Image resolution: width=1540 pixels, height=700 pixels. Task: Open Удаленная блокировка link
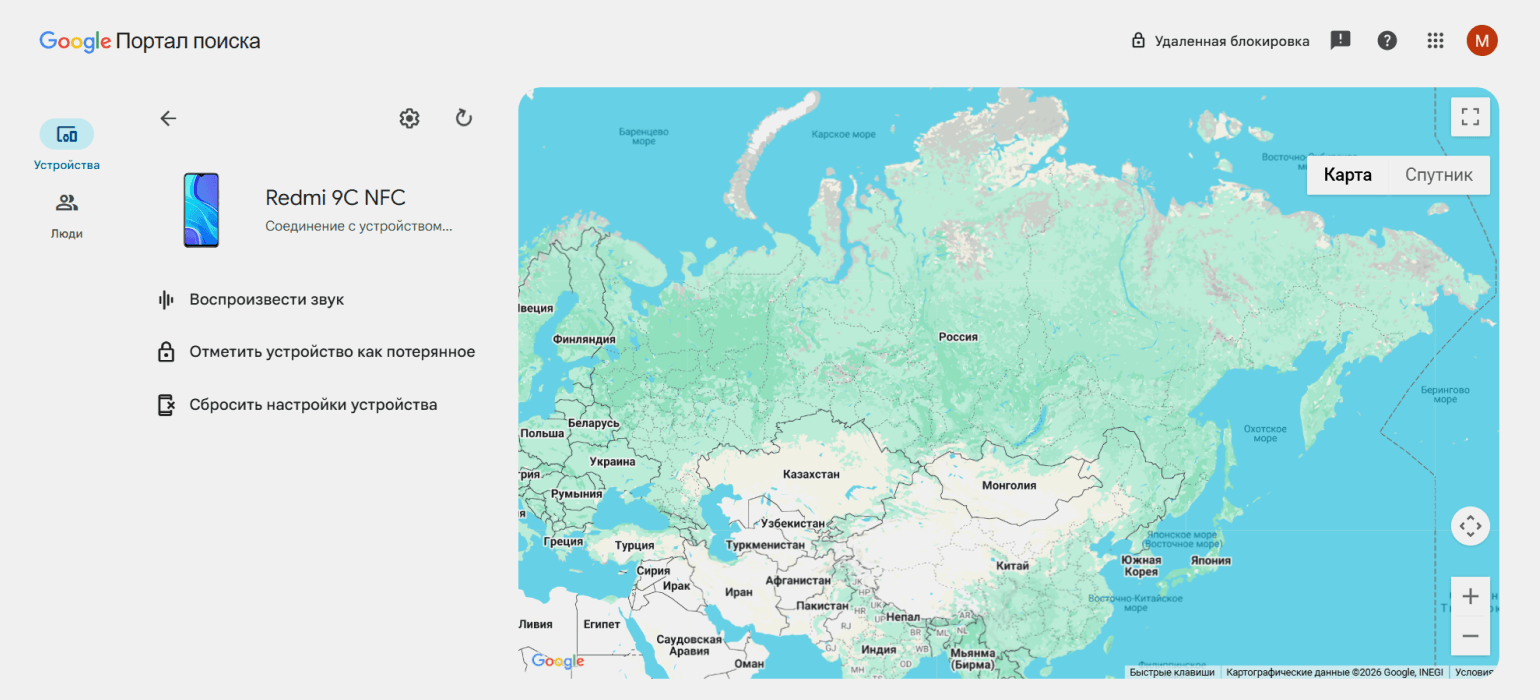1220,41
